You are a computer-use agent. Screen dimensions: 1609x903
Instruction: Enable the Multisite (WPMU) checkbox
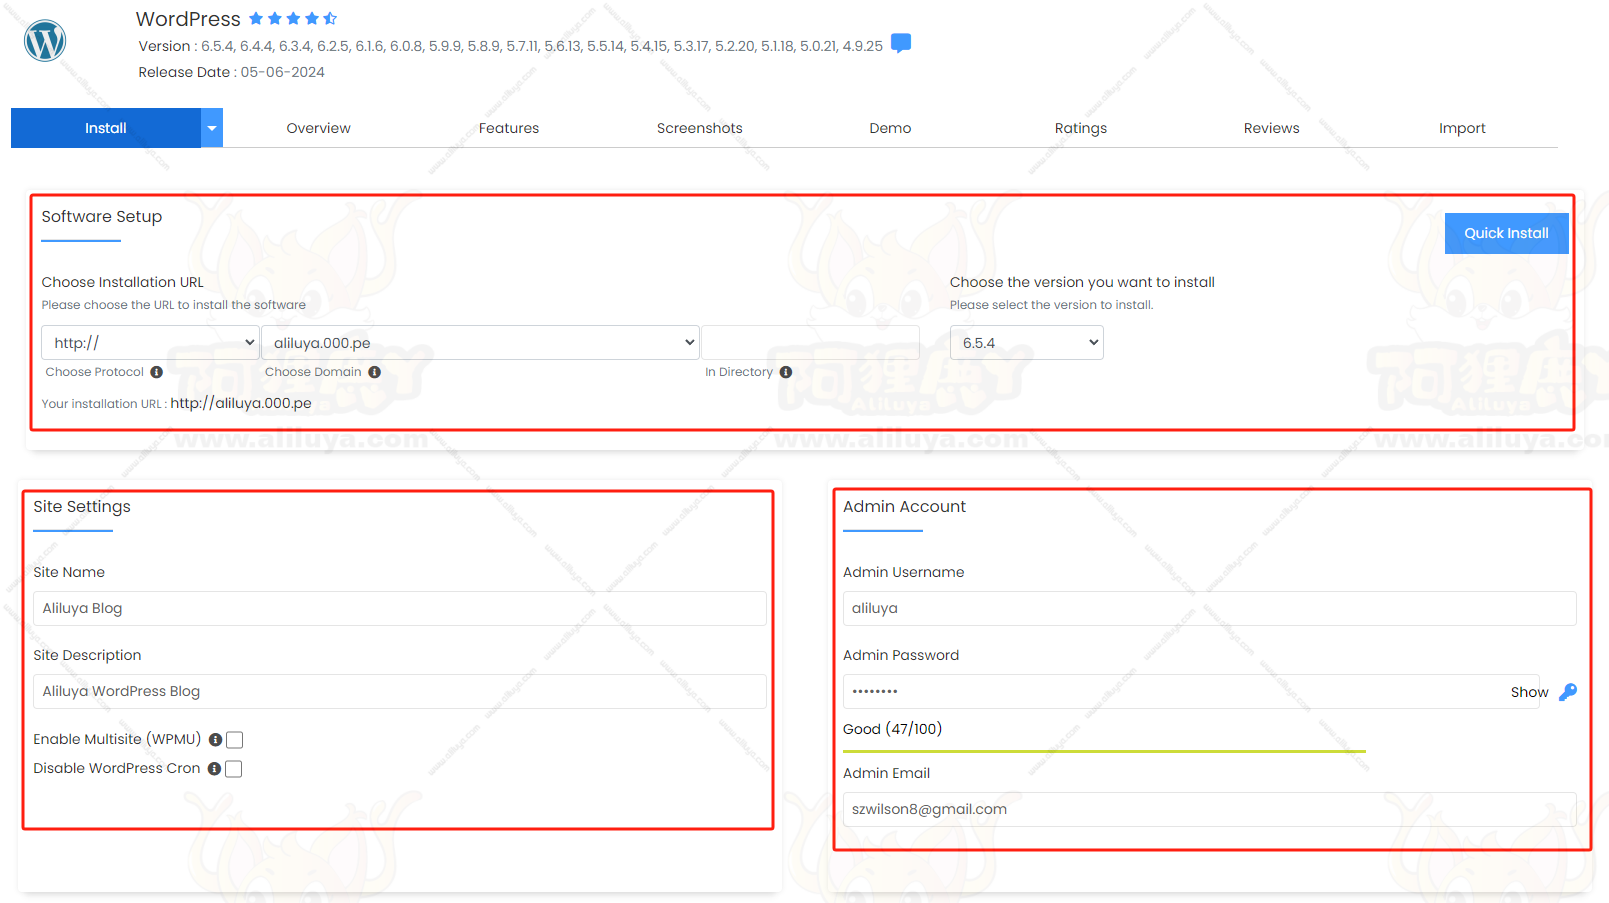[235, 740]
